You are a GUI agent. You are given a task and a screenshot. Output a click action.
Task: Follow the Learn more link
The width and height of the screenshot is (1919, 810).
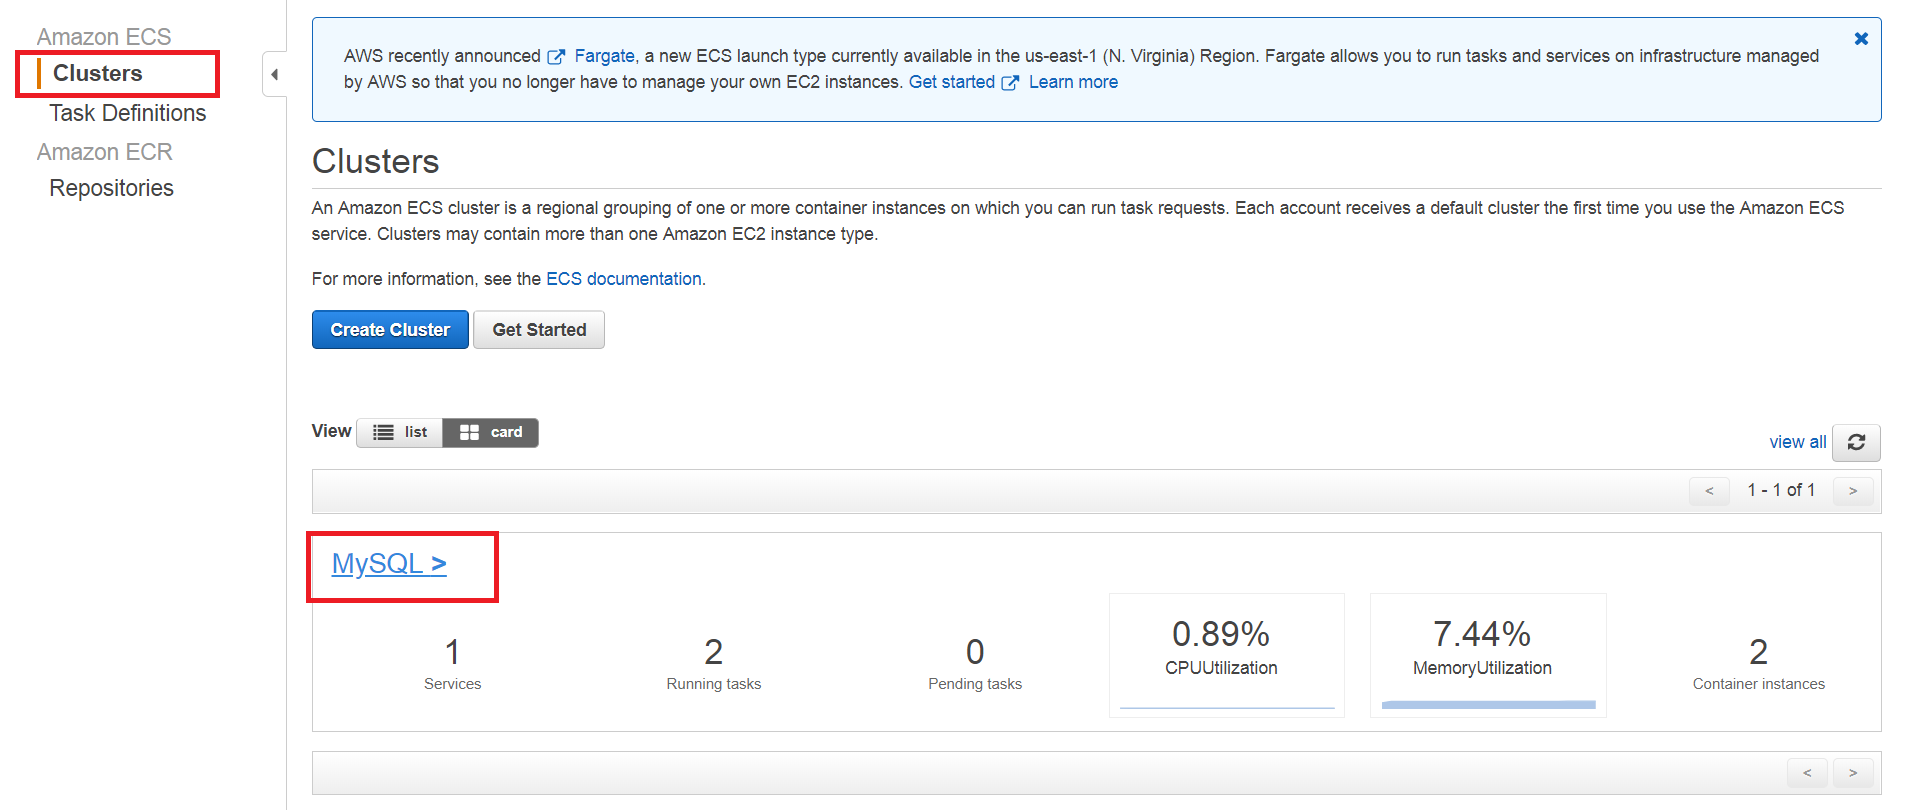coord(1073,82)
